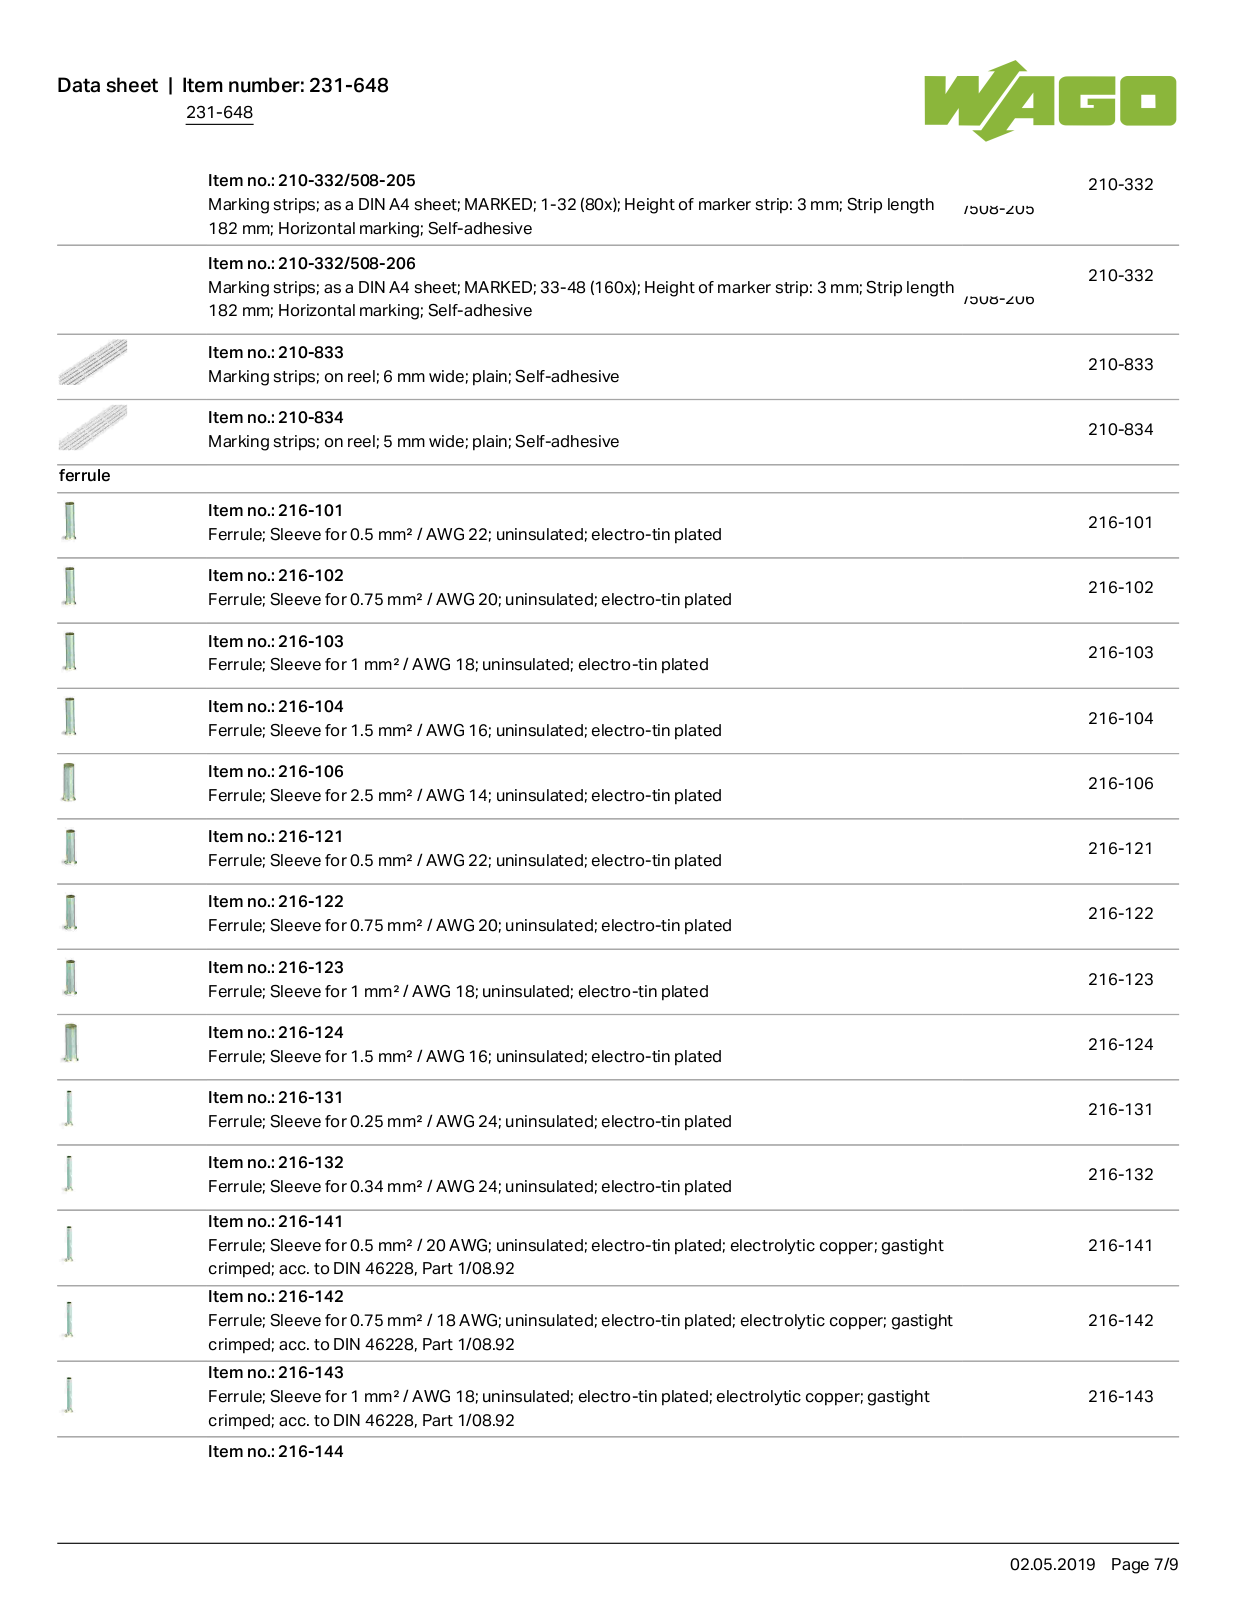Click the 216-101 ferrule image
This screenshot has width=1237, height=1600.
[x=70, y=521]
